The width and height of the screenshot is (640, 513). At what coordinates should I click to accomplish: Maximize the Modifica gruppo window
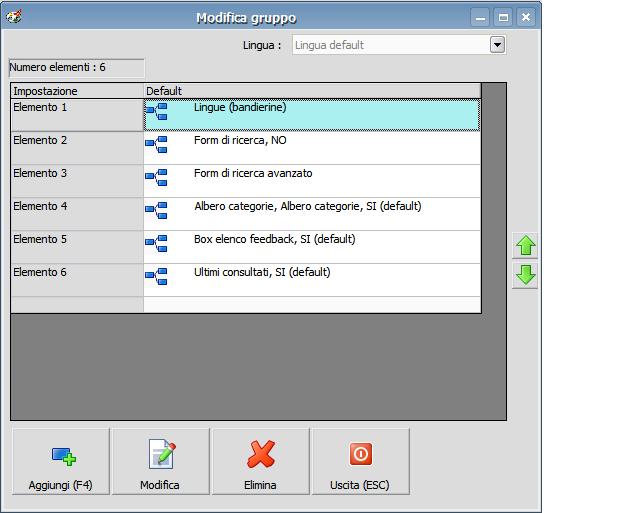[x=503, y=18]
